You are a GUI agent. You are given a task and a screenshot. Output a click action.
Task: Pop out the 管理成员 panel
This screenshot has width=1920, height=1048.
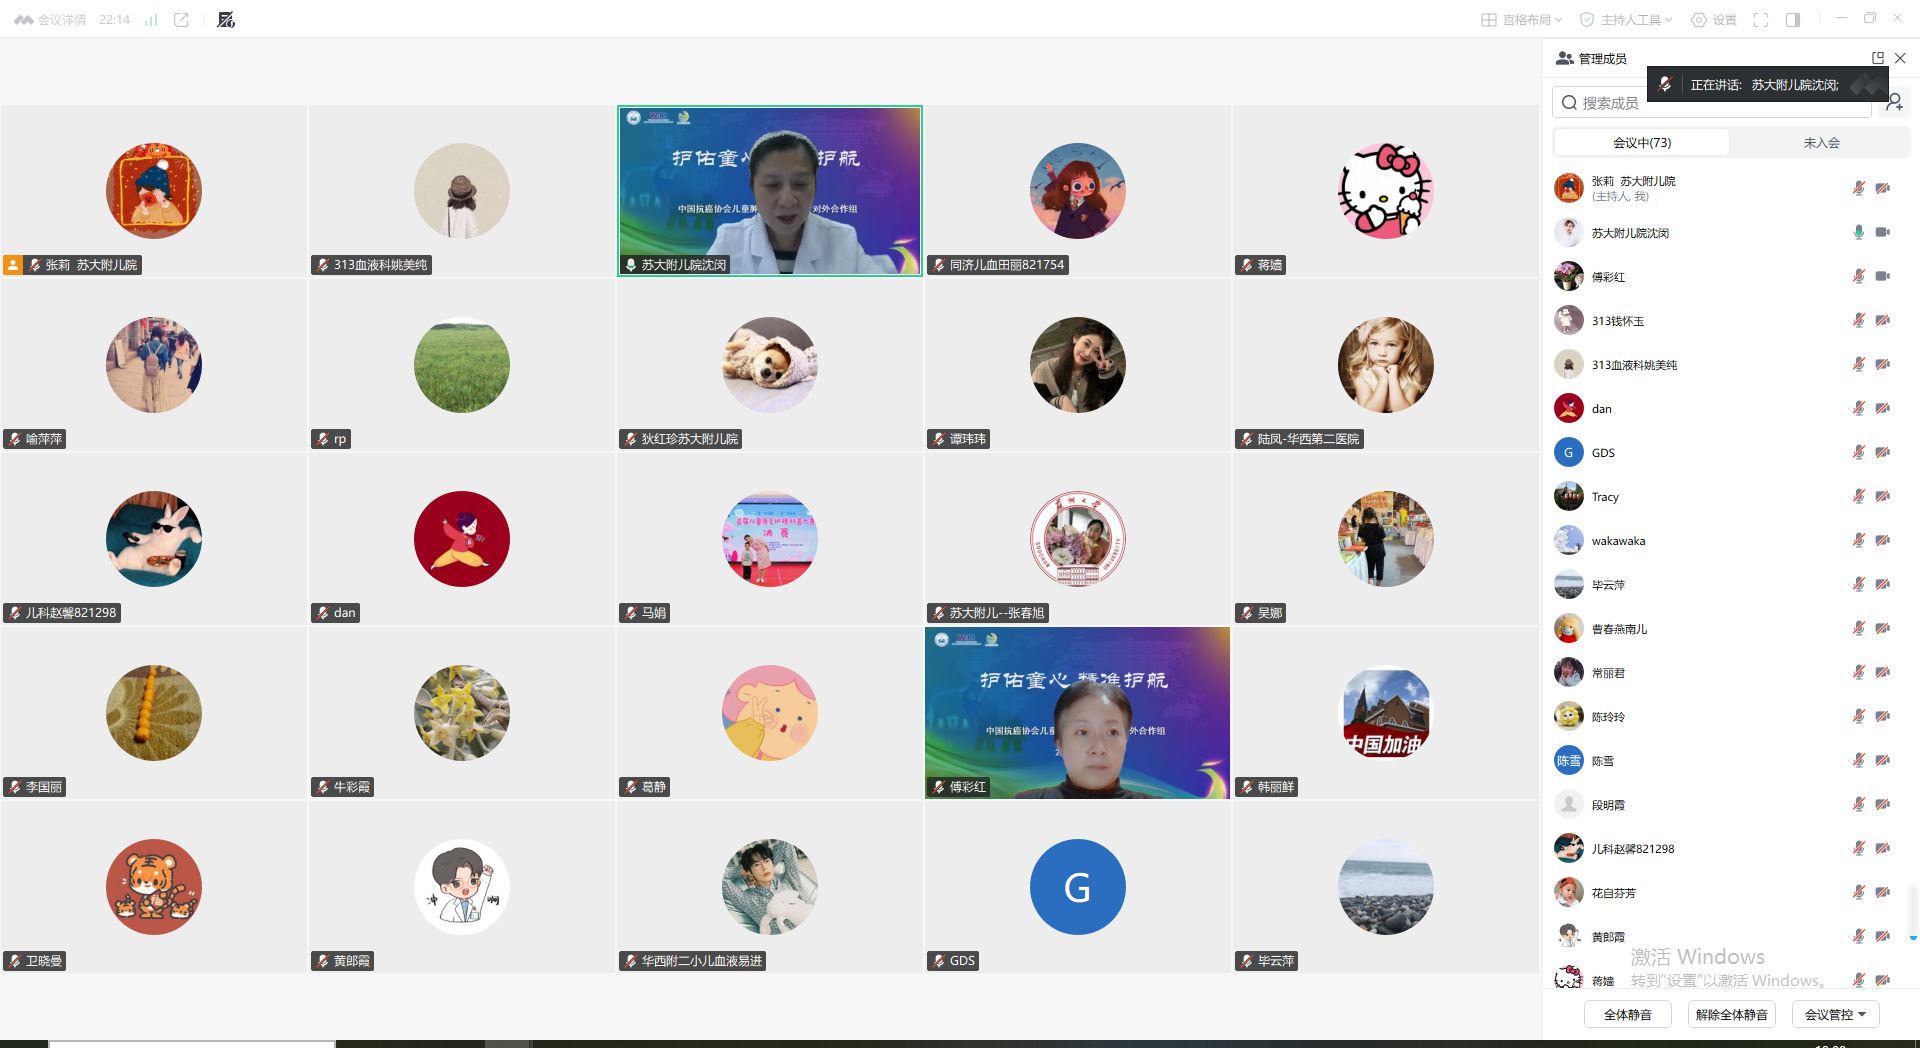[x=1877, y=59]
